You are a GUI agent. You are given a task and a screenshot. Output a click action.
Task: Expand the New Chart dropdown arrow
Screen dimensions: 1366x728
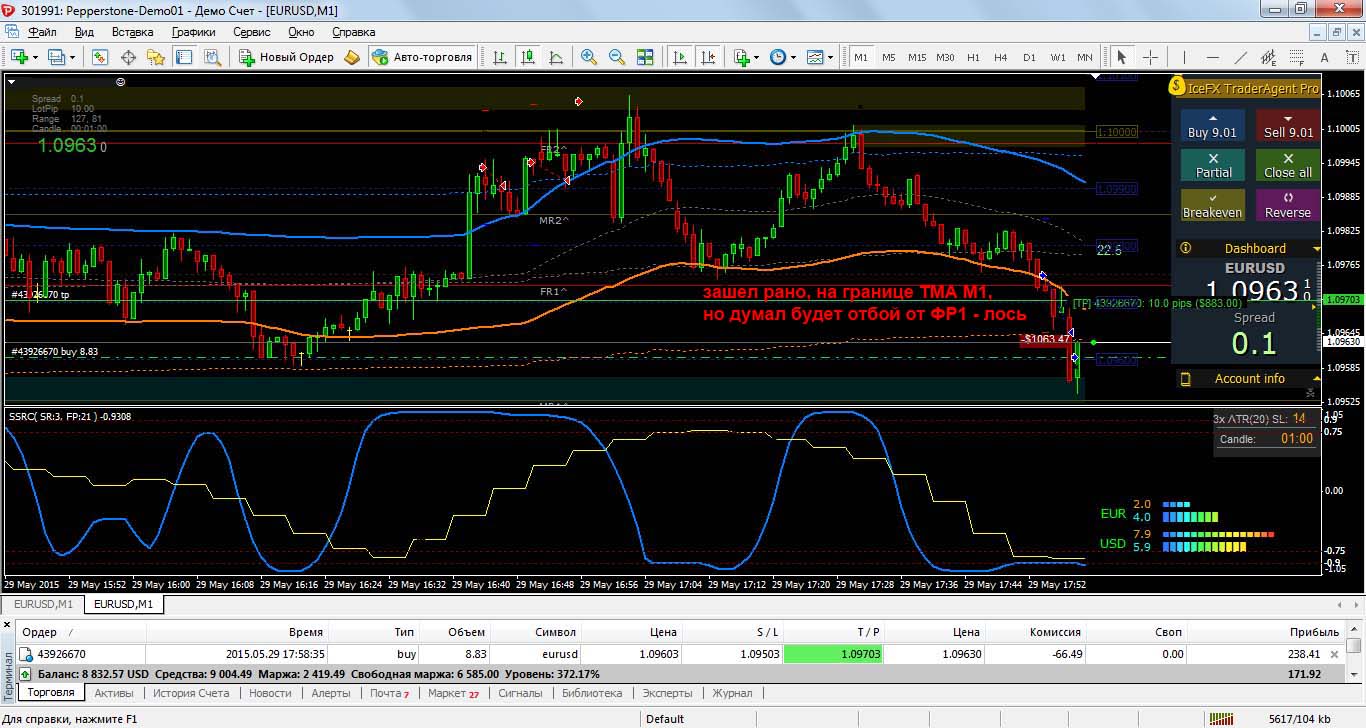35,57
